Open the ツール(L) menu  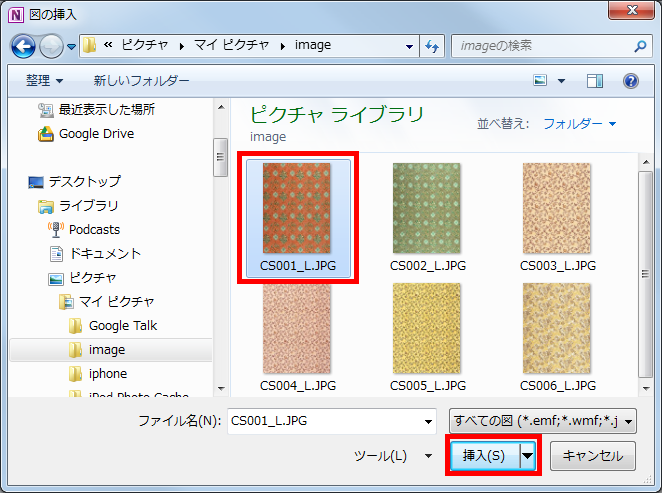pyautogui.click(x=393, y=456)
